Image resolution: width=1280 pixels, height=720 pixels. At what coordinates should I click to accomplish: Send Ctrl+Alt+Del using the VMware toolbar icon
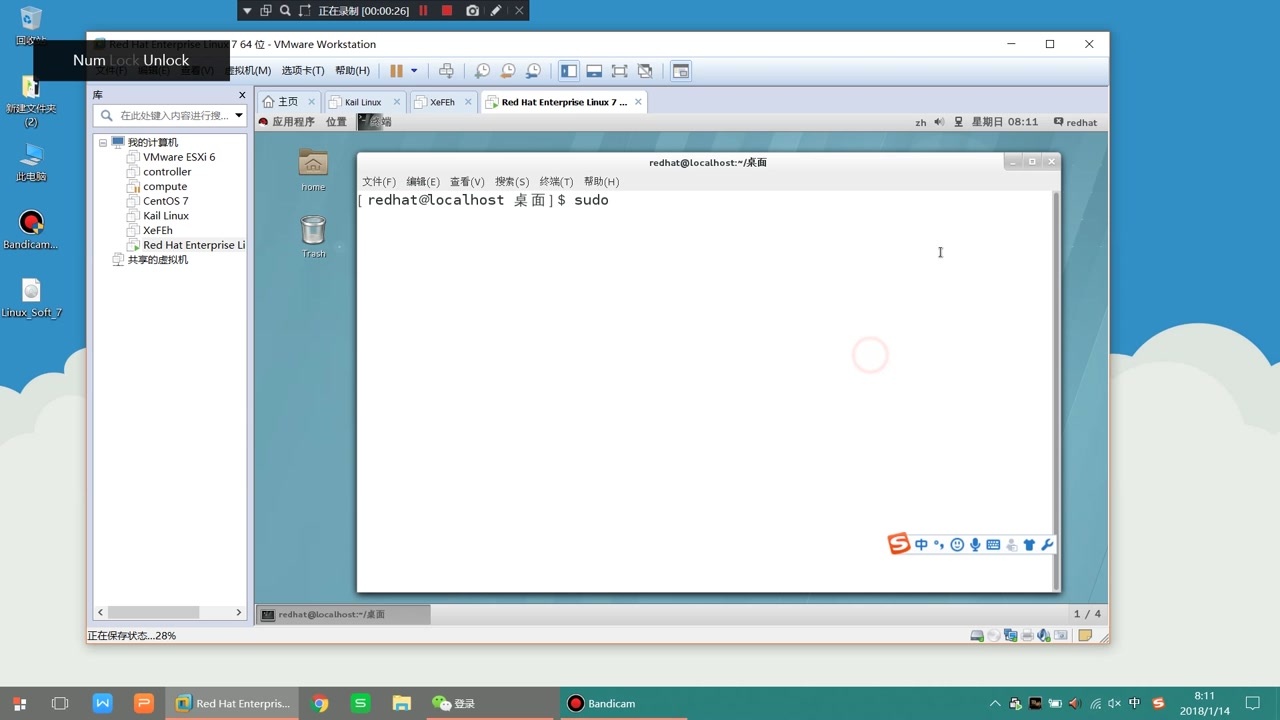click(446, 71)
